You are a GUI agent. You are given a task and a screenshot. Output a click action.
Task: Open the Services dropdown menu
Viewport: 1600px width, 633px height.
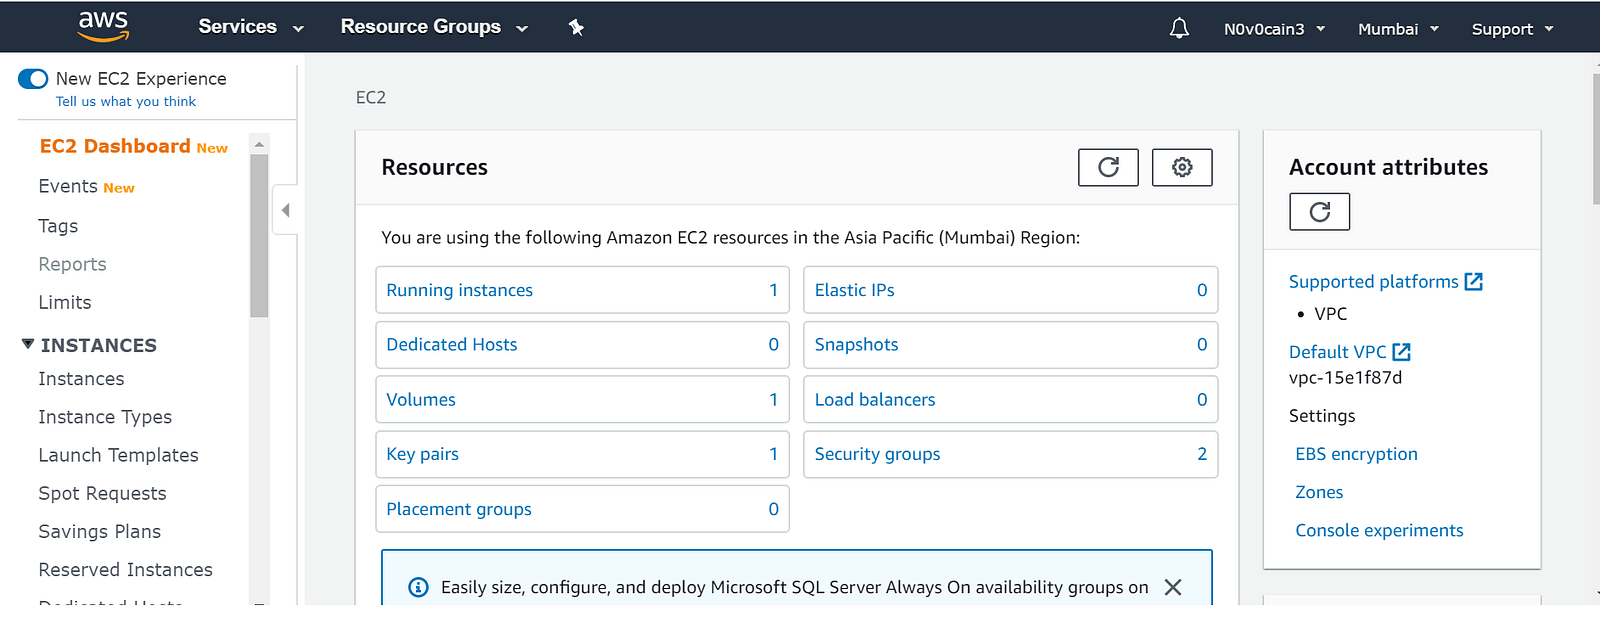pyautogui.click(x=250, y=27)
